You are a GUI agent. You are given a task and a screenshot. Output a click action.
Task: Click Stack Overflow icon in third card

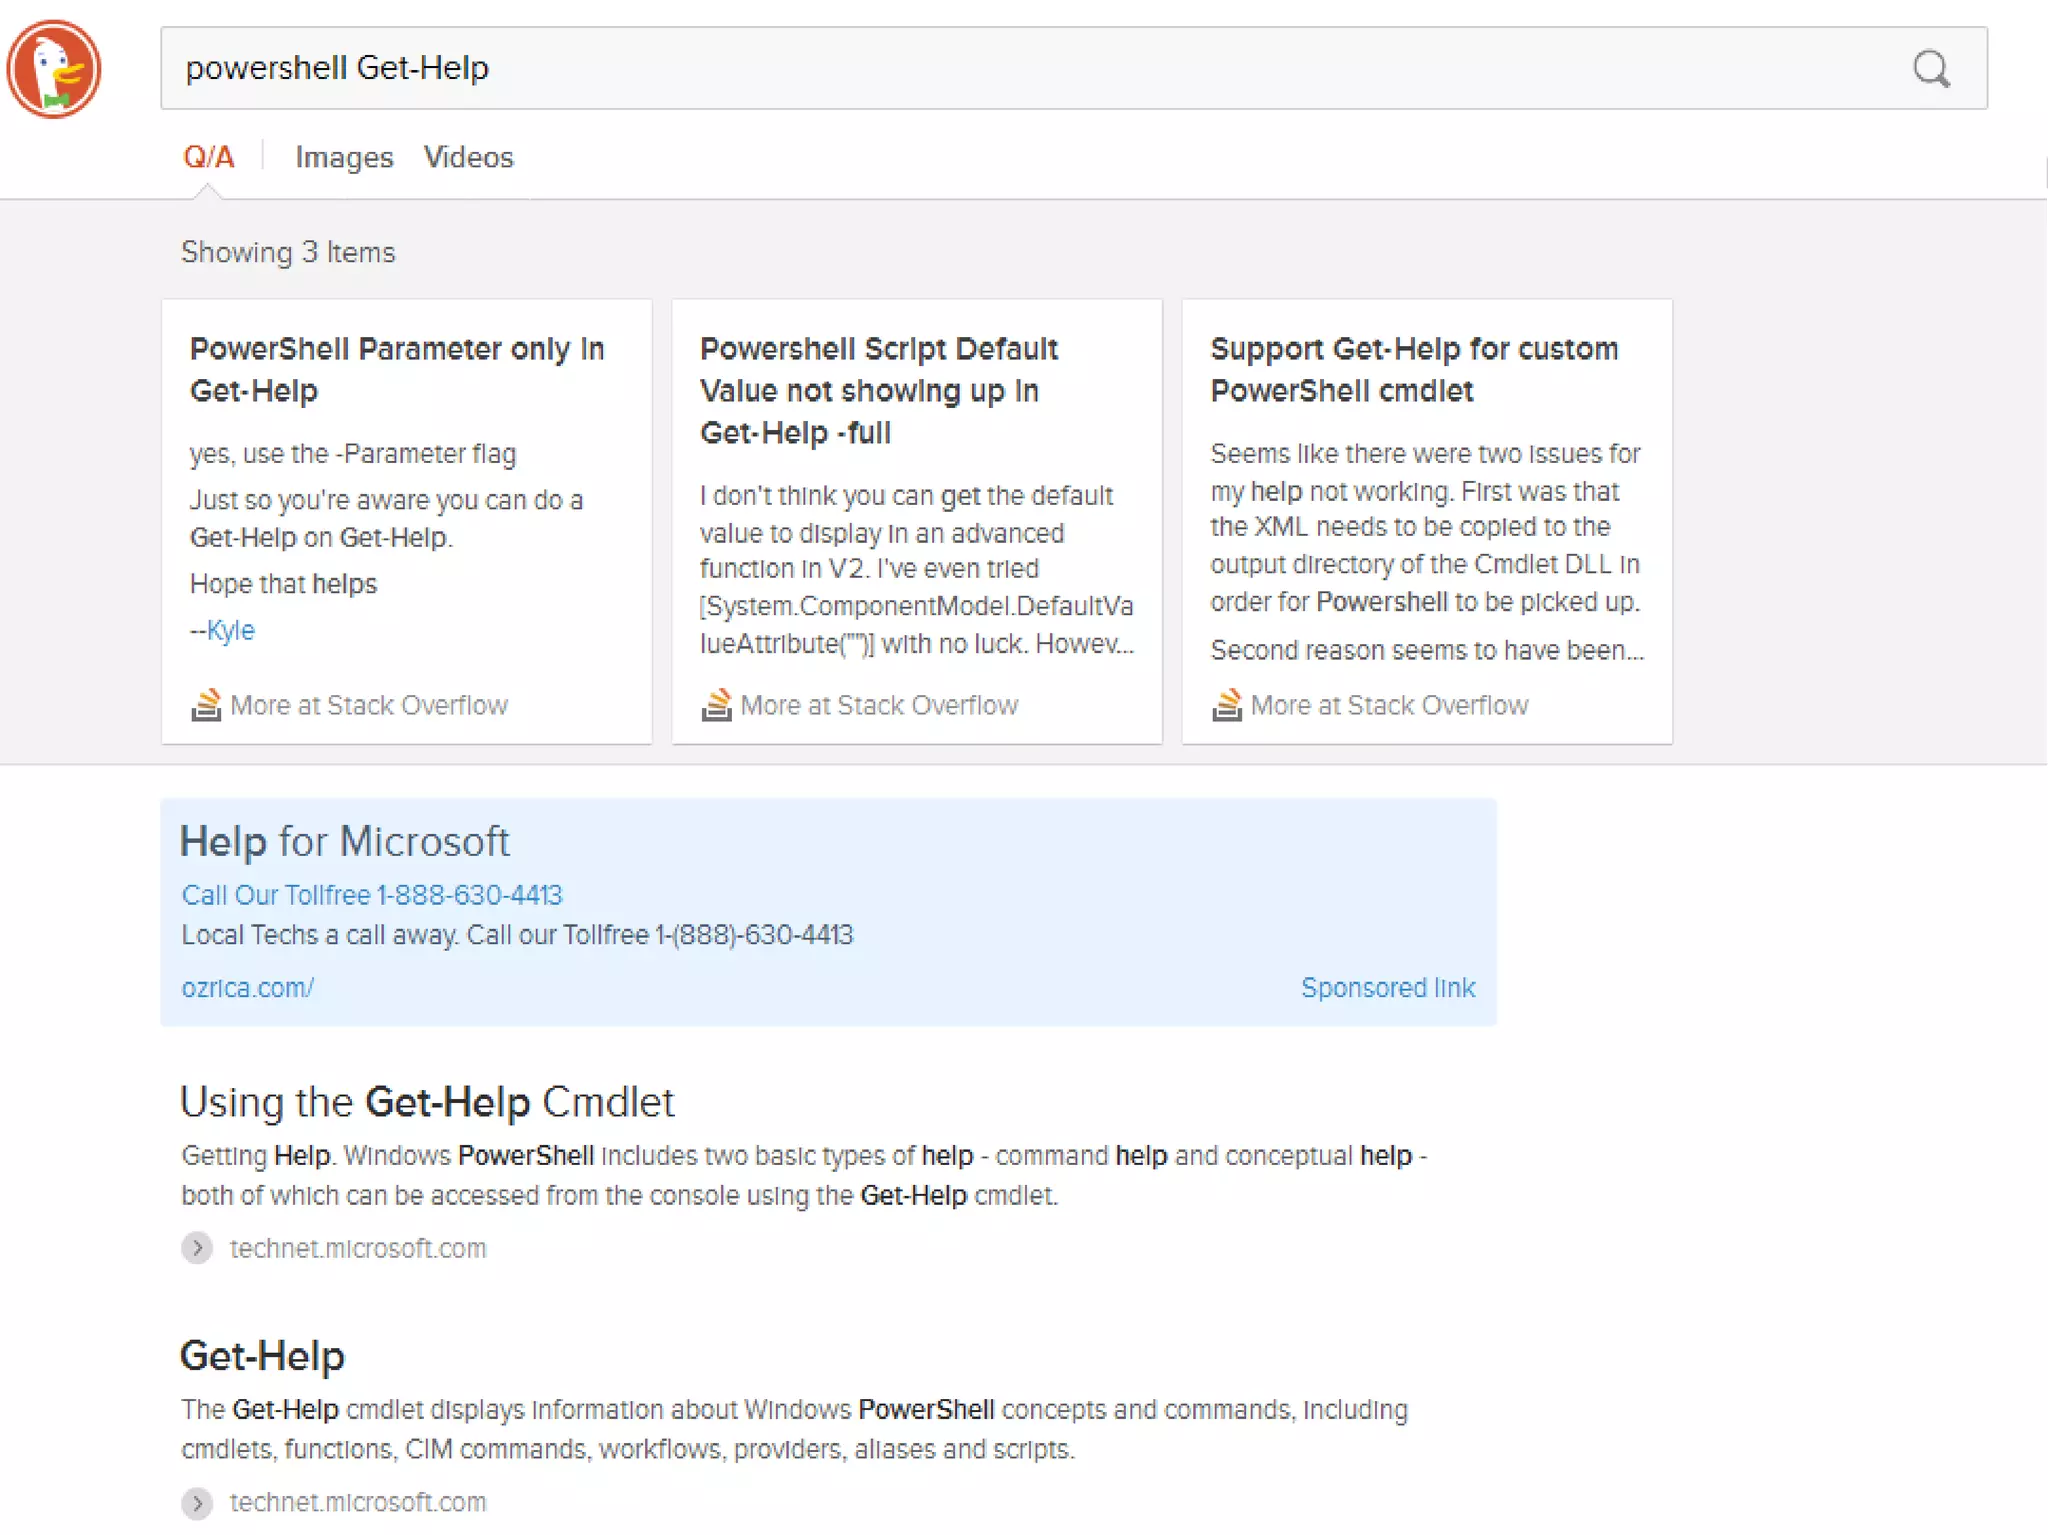click(1226, 705)
